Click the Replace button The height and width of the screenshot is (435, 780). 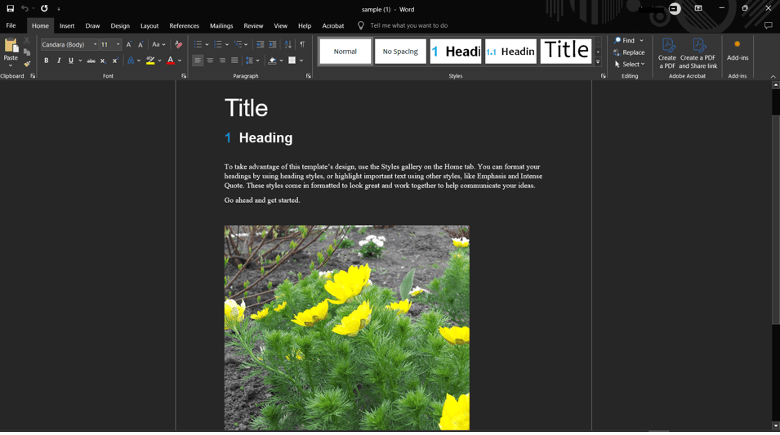pyautogui.click(x=629, y=52)
